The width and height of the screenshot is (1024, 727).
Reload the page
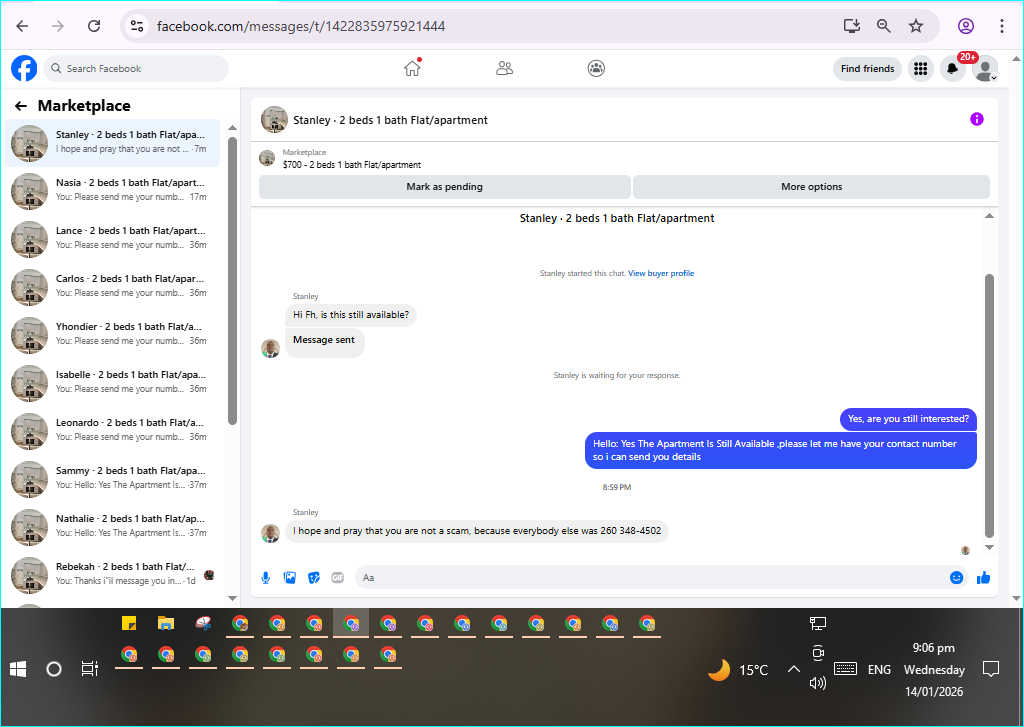pos(94,26)
